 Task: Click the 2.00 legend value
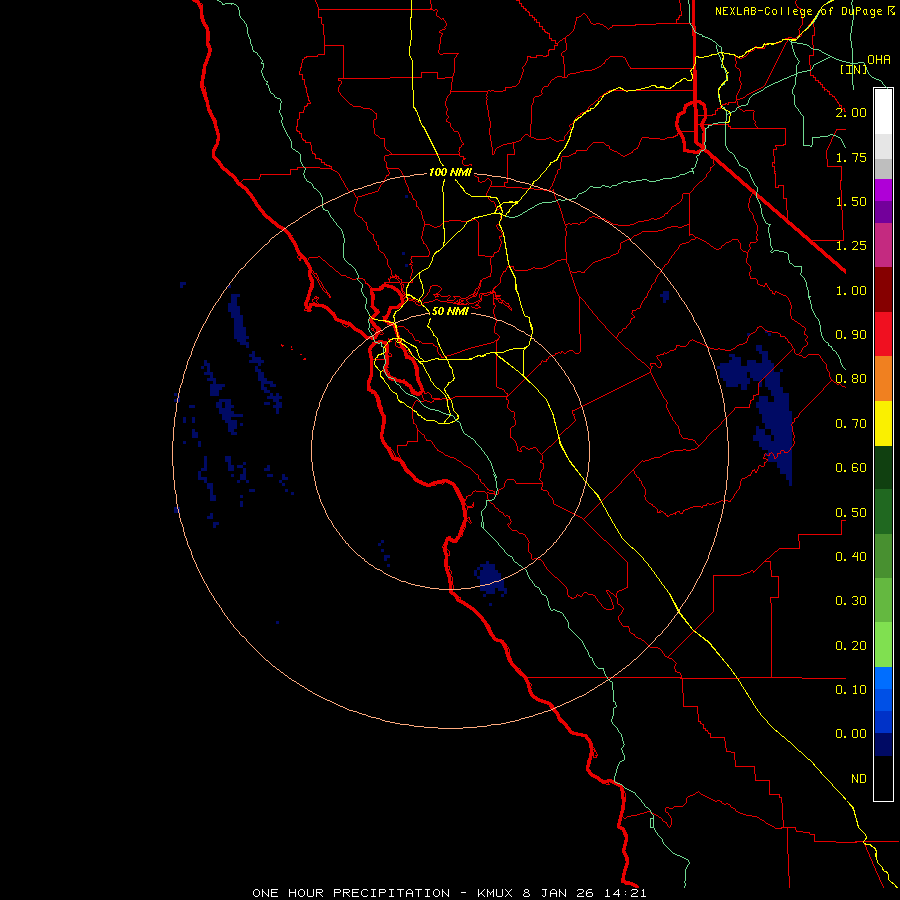pos(851,112)
